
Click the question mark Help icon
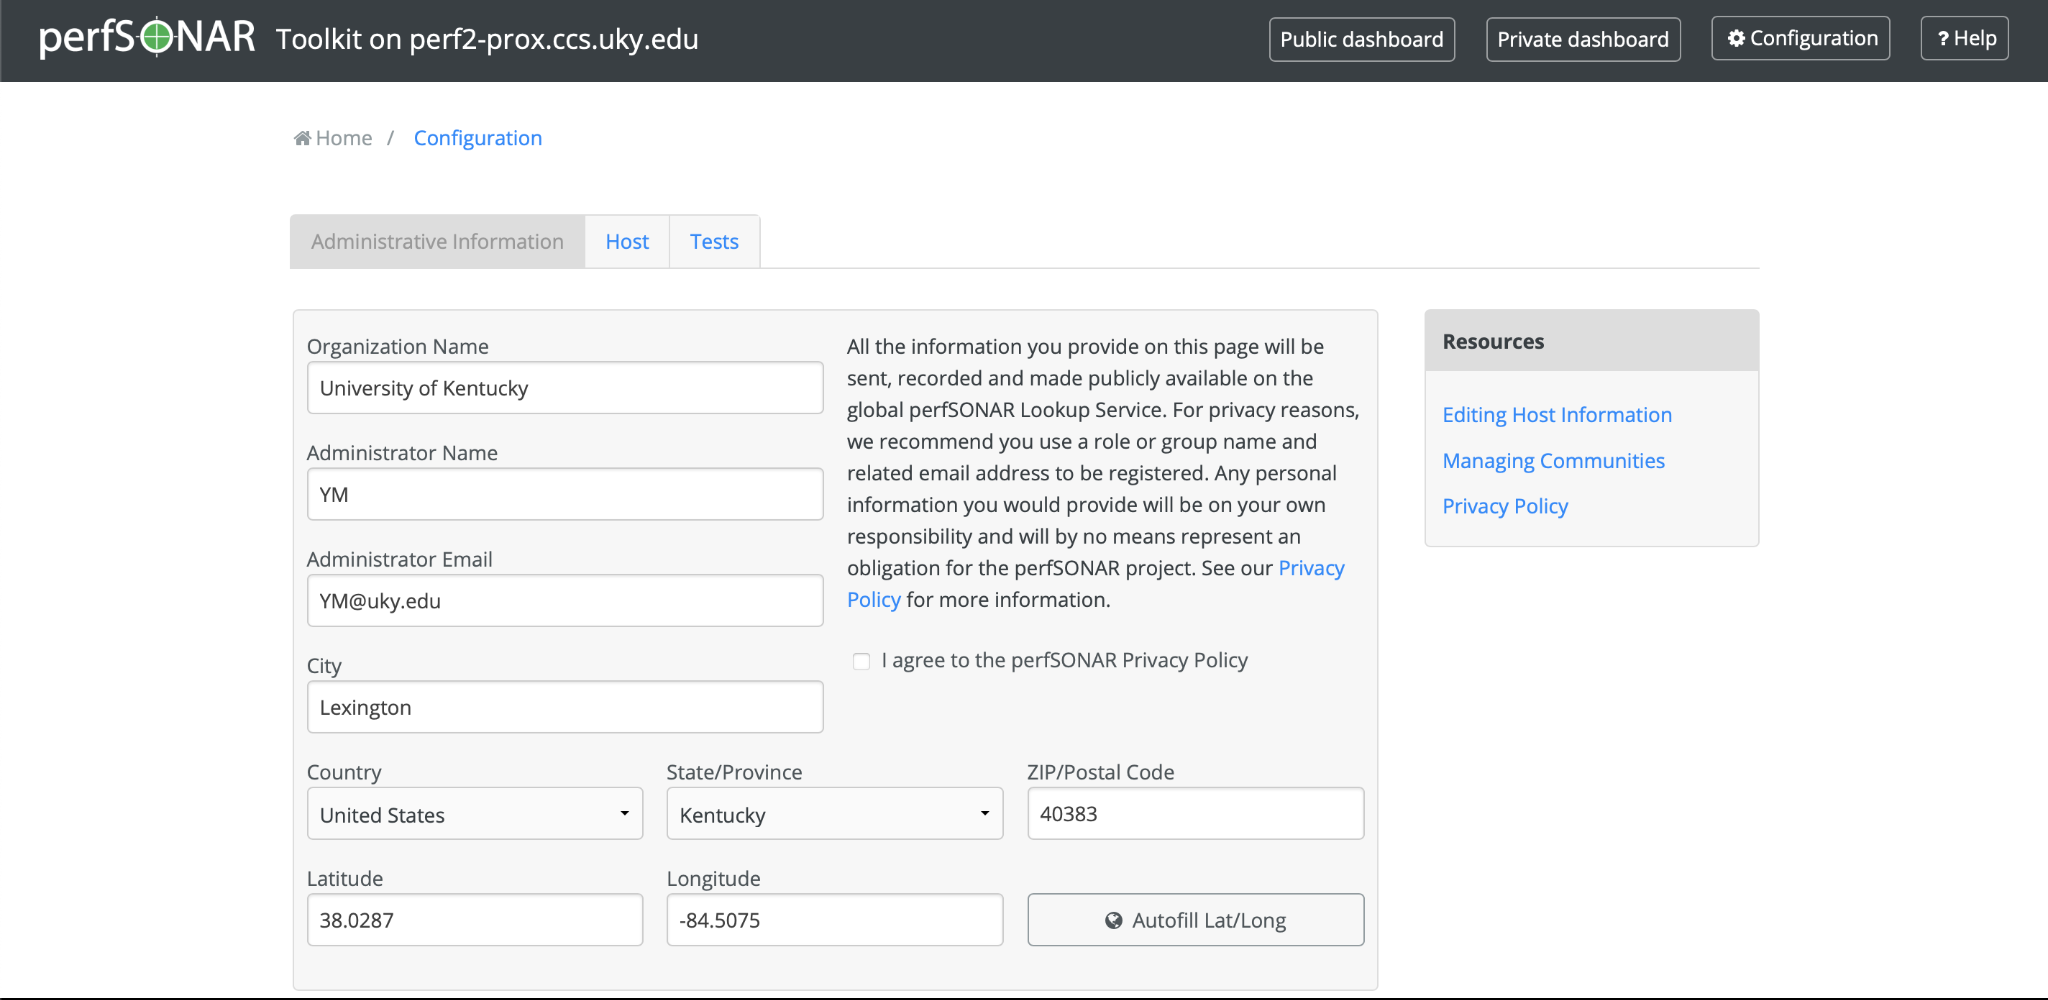(x=1943, y=39)
